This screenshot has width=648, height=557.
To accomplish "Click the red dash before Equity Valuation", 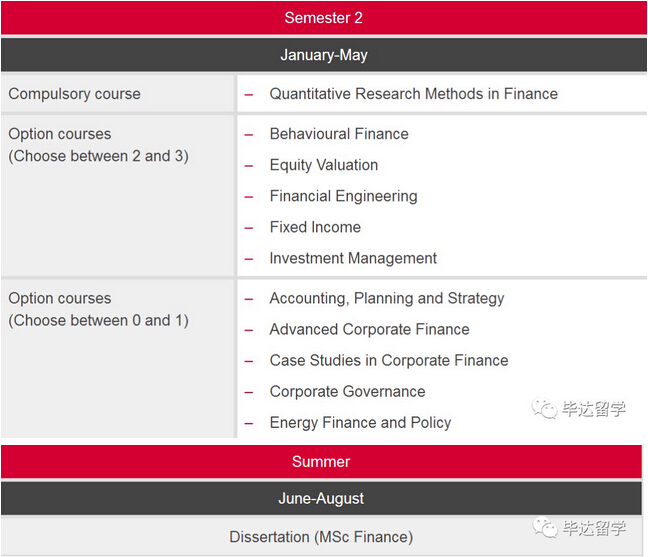I will click(248, 167).
